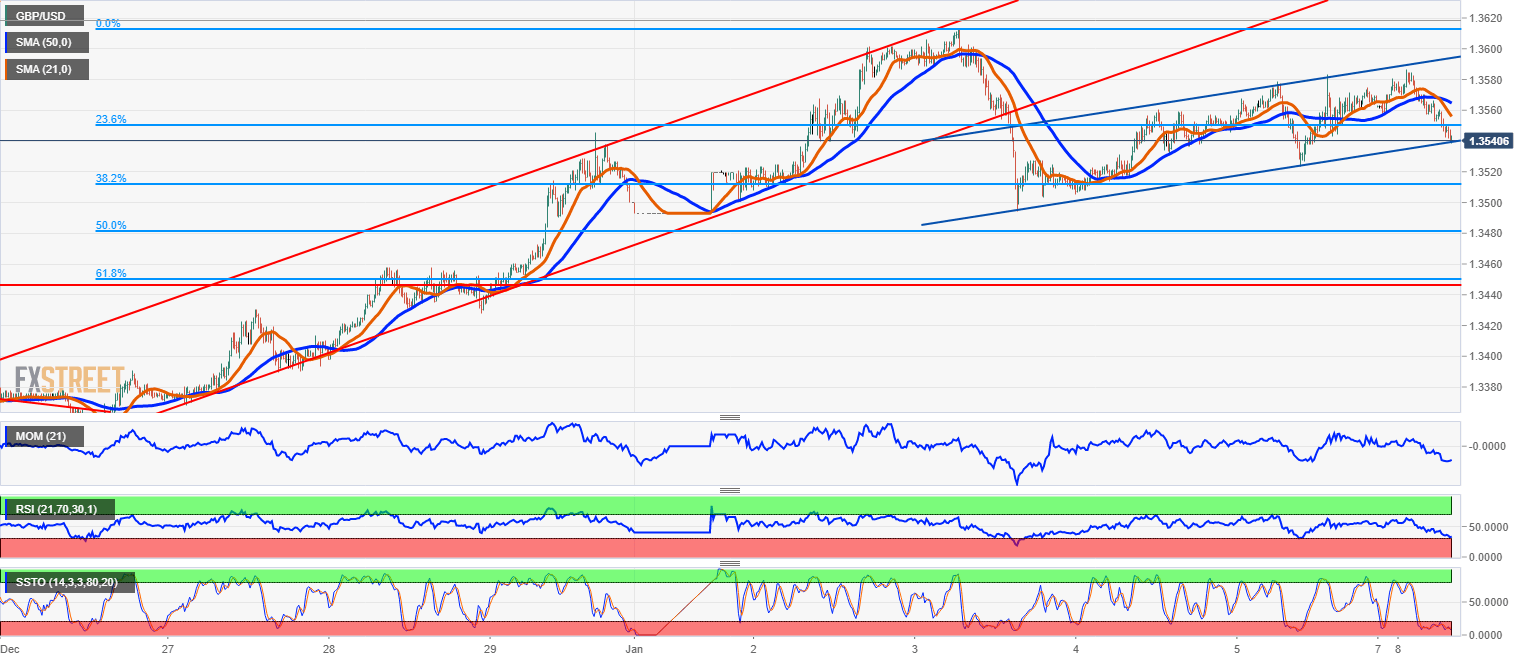
Task: Click the 1.3380 price axis value
Action: click(1486, 387)
